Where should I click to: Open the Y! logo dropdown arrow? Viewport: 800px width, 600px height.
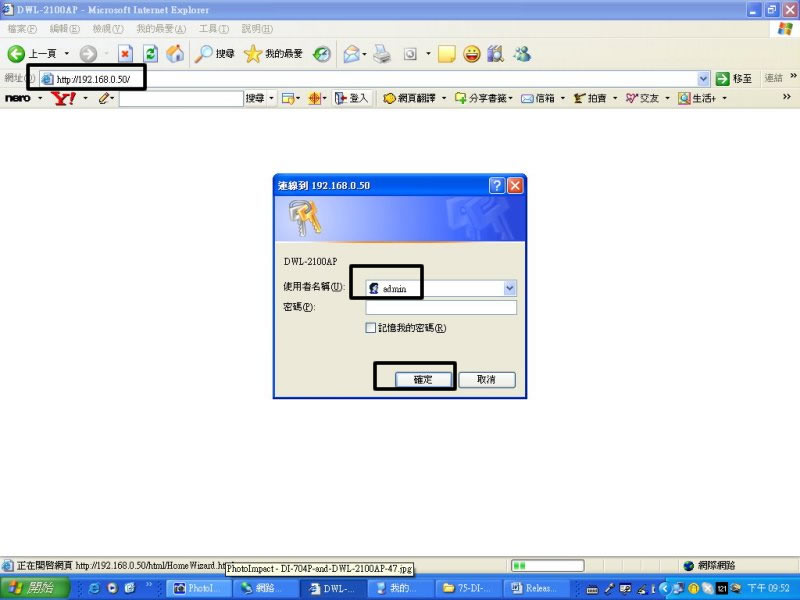tap(85, 98)
